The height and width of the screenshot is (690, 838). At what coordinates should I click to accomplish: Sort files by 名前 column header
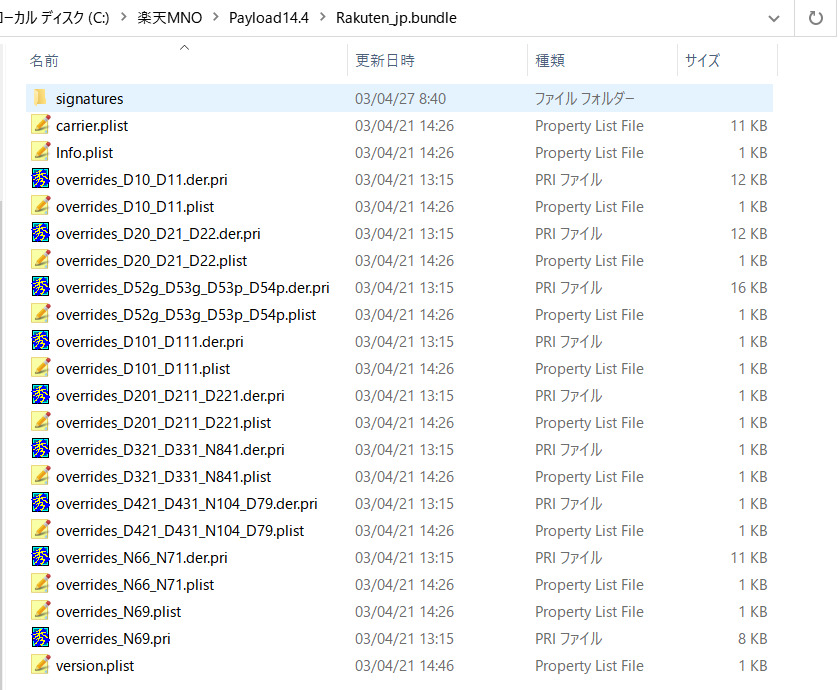tap(44, 61)
